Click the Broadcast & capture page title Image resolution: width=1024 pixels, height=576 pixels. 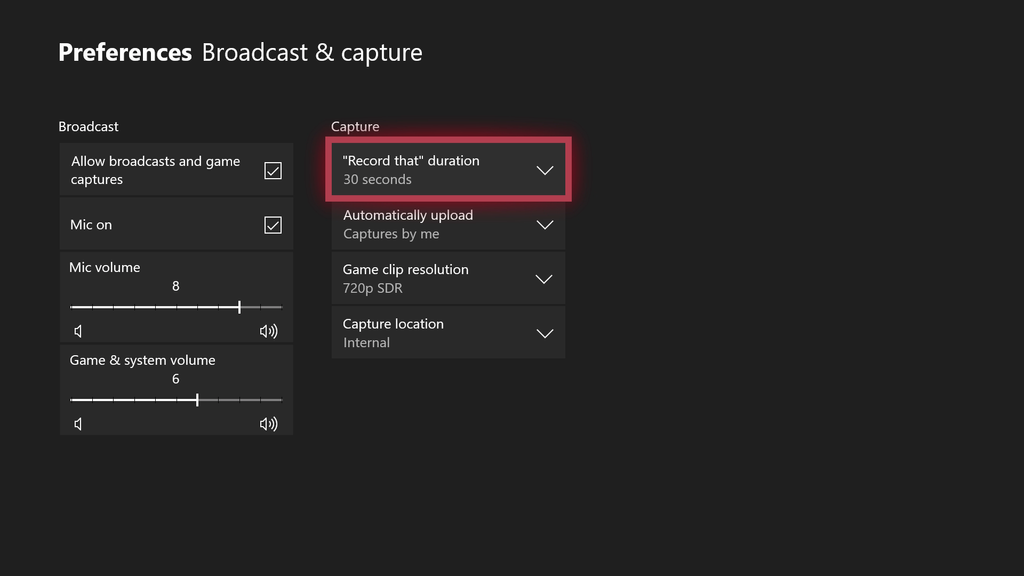(312, 52)
